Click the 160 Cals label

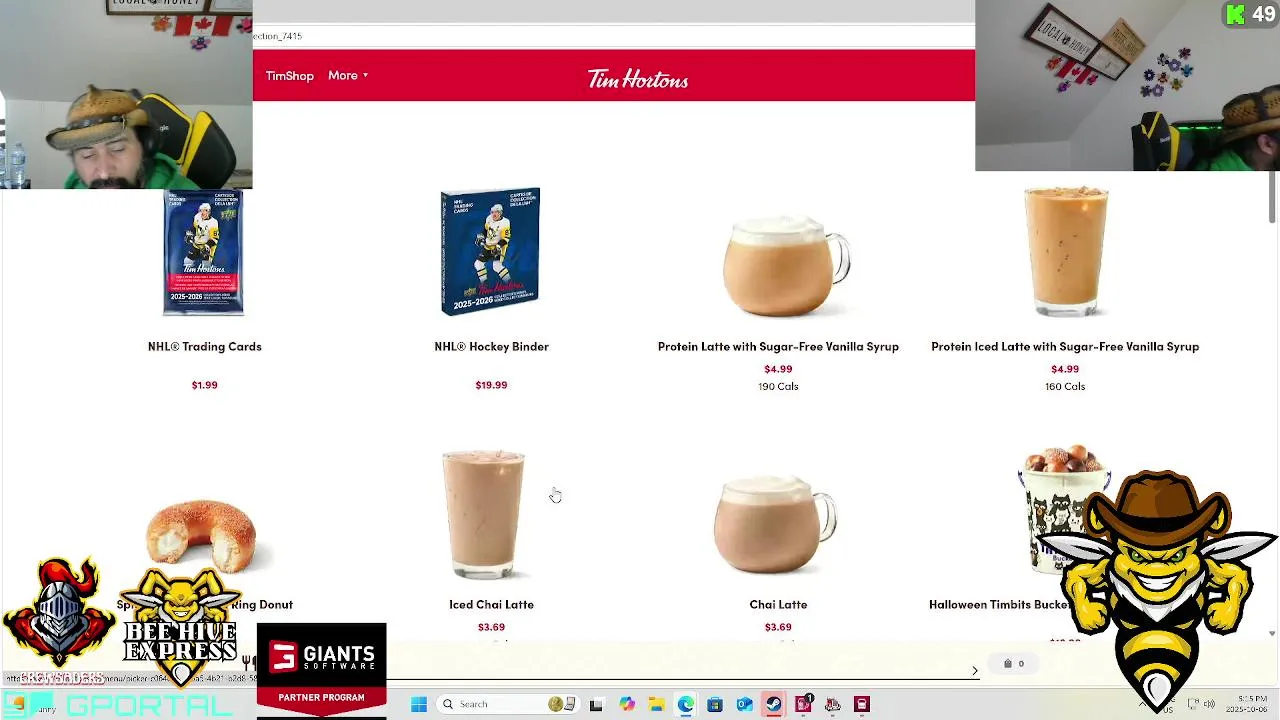(x=1065, y=386)
